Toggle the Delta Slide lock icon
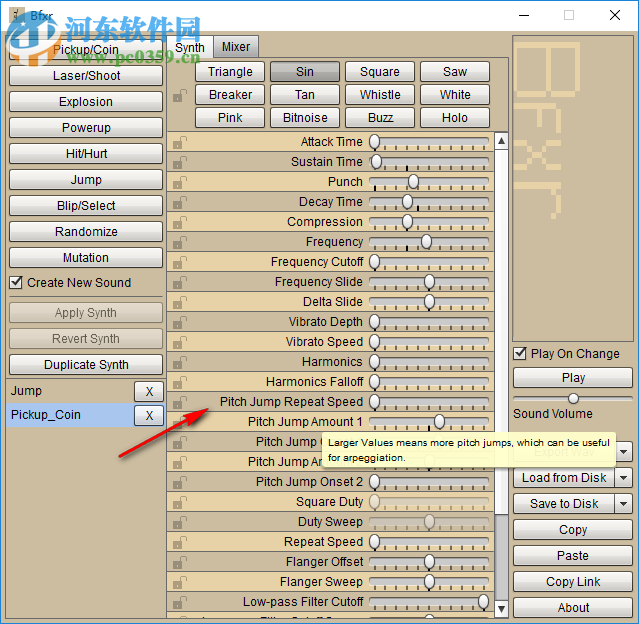 point(180,302)
